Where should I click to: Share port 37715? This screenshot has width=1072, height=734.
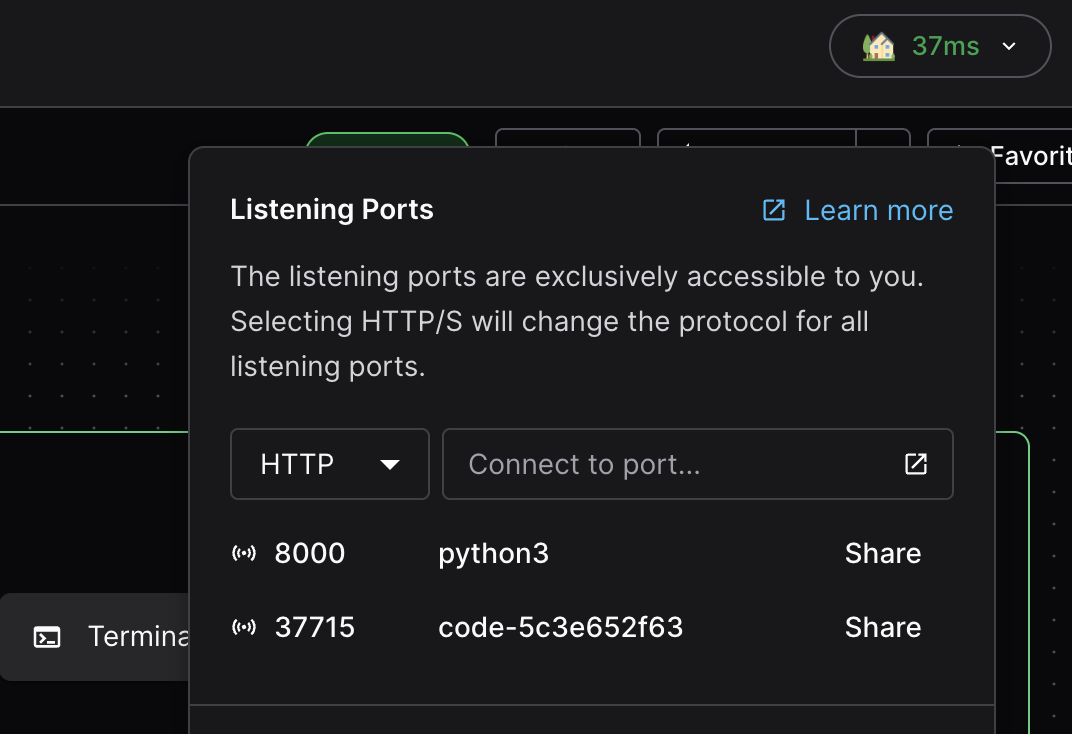coord(883,627)
